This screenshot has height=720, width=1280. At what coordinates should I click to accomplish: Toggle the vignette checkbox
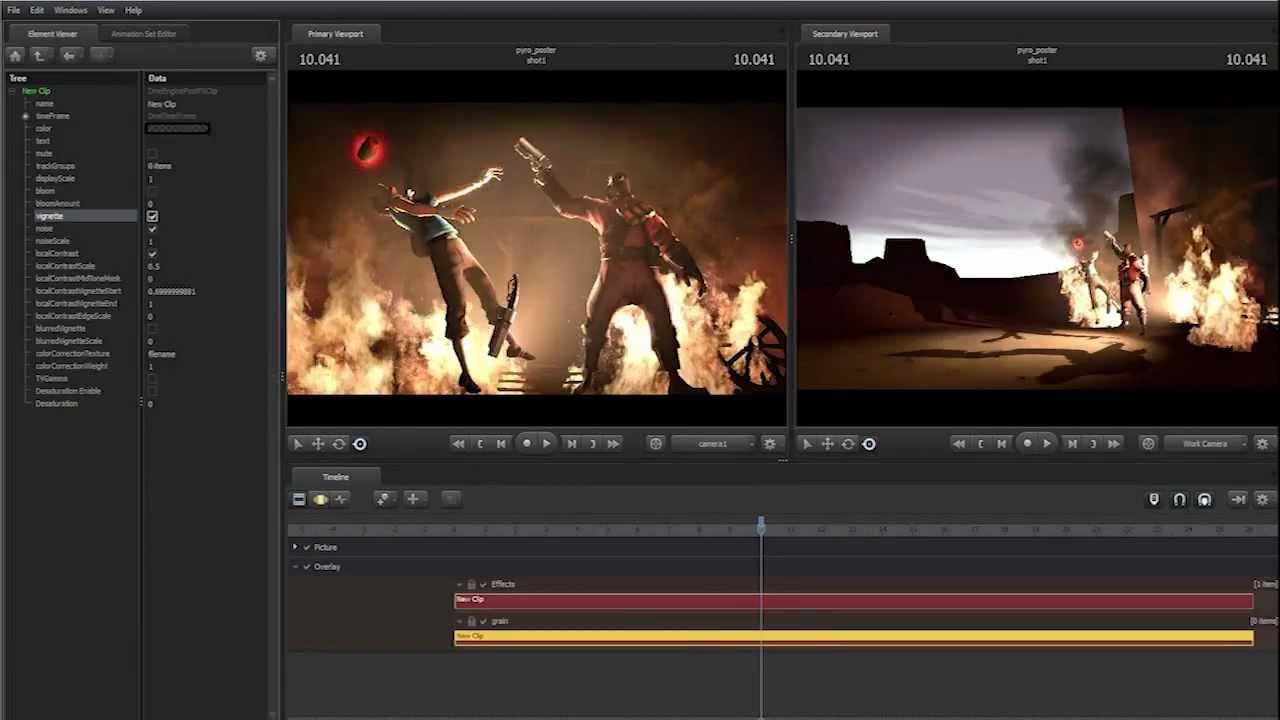pos(152,216)
